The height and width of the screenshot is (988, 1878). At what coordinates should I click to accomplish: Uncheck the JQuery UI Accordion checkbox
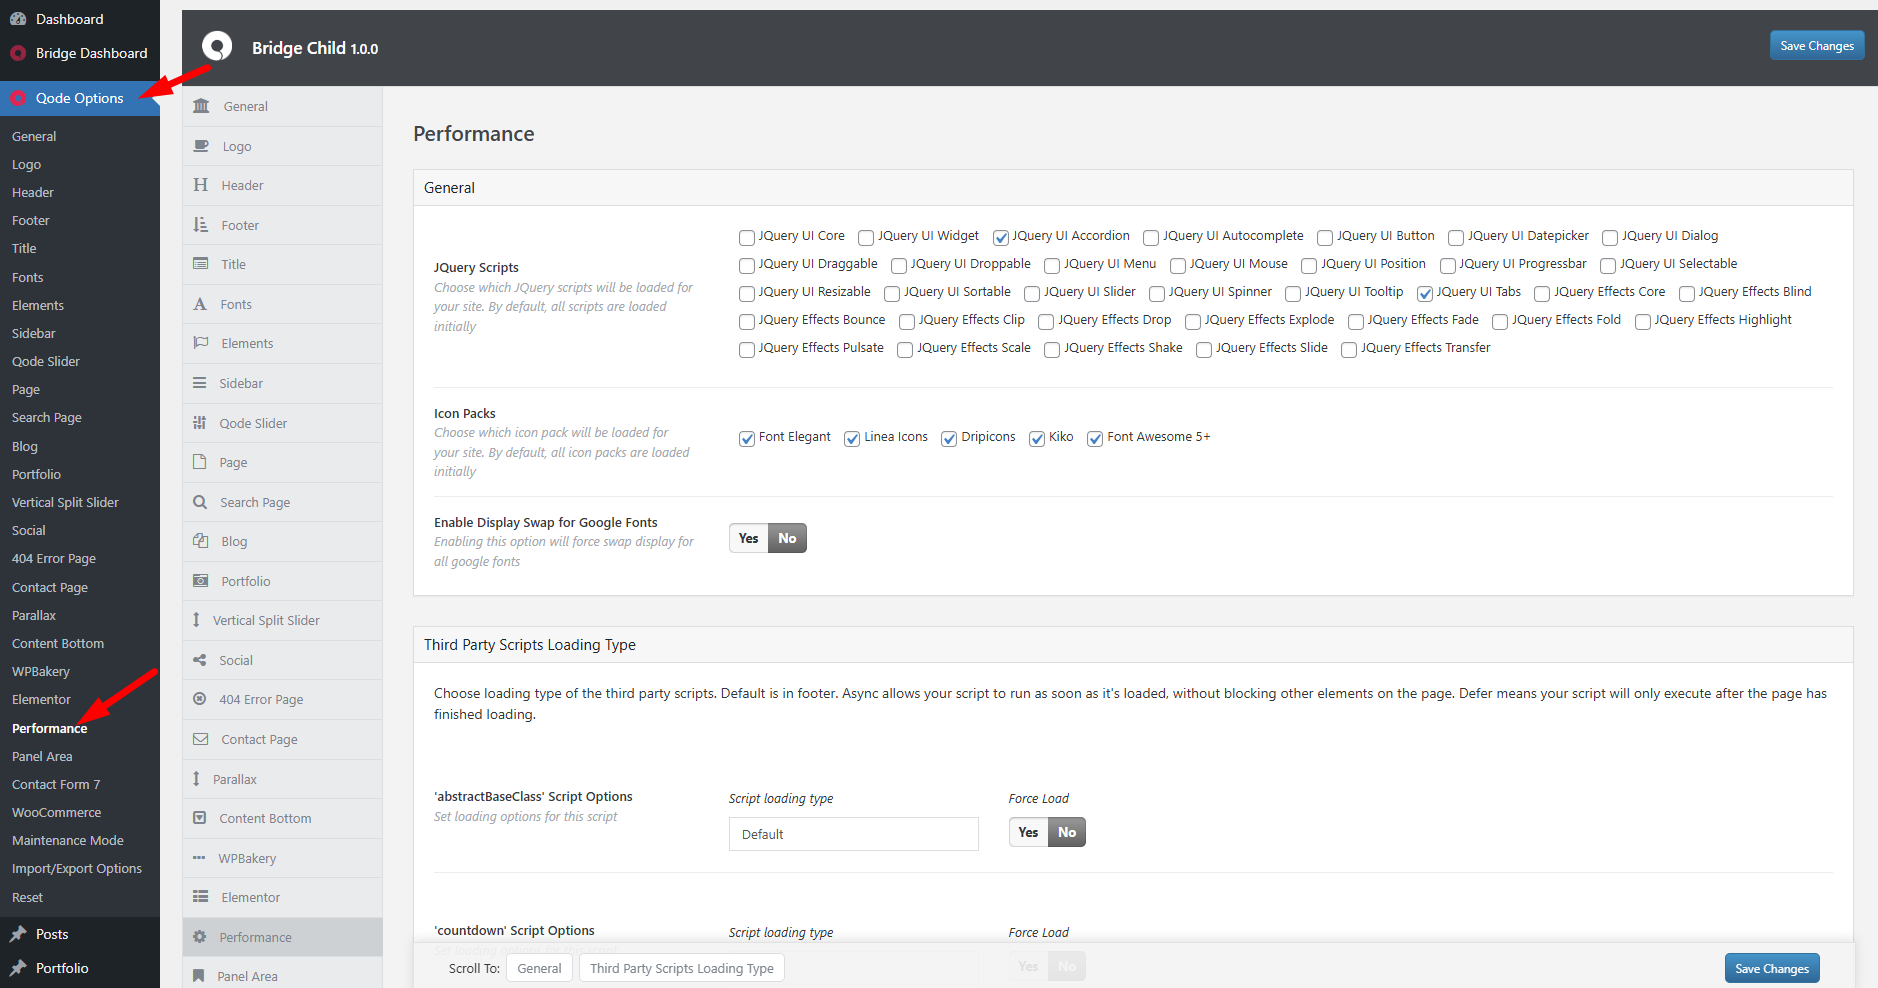point(1001,237)
